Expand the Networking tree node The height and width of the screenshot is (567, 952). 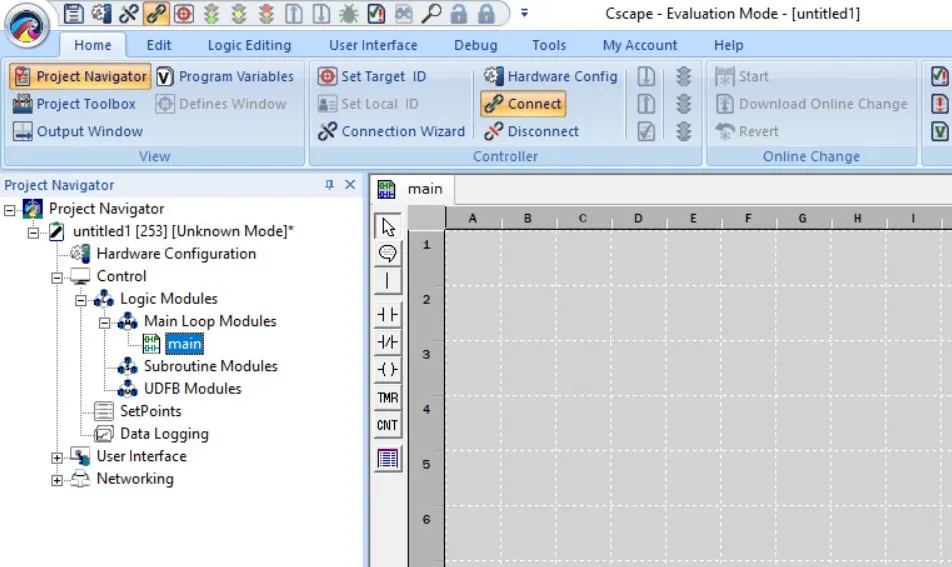58,480
